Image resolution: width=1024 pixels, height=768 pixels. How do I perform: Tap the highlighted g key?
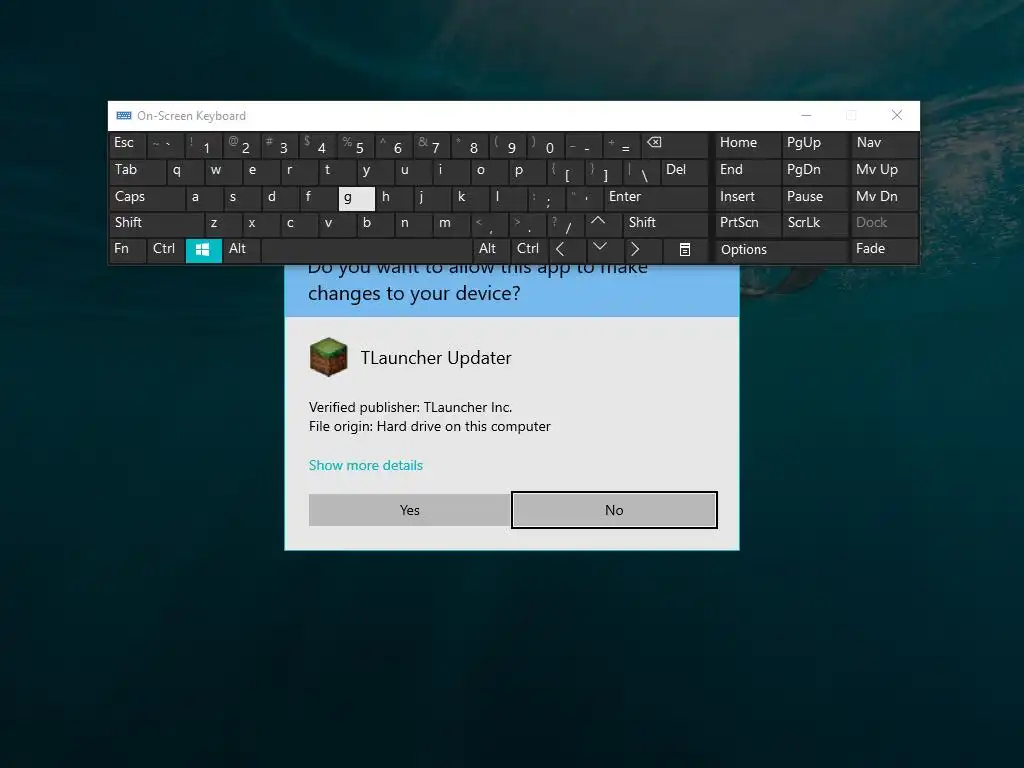(357, 199)
